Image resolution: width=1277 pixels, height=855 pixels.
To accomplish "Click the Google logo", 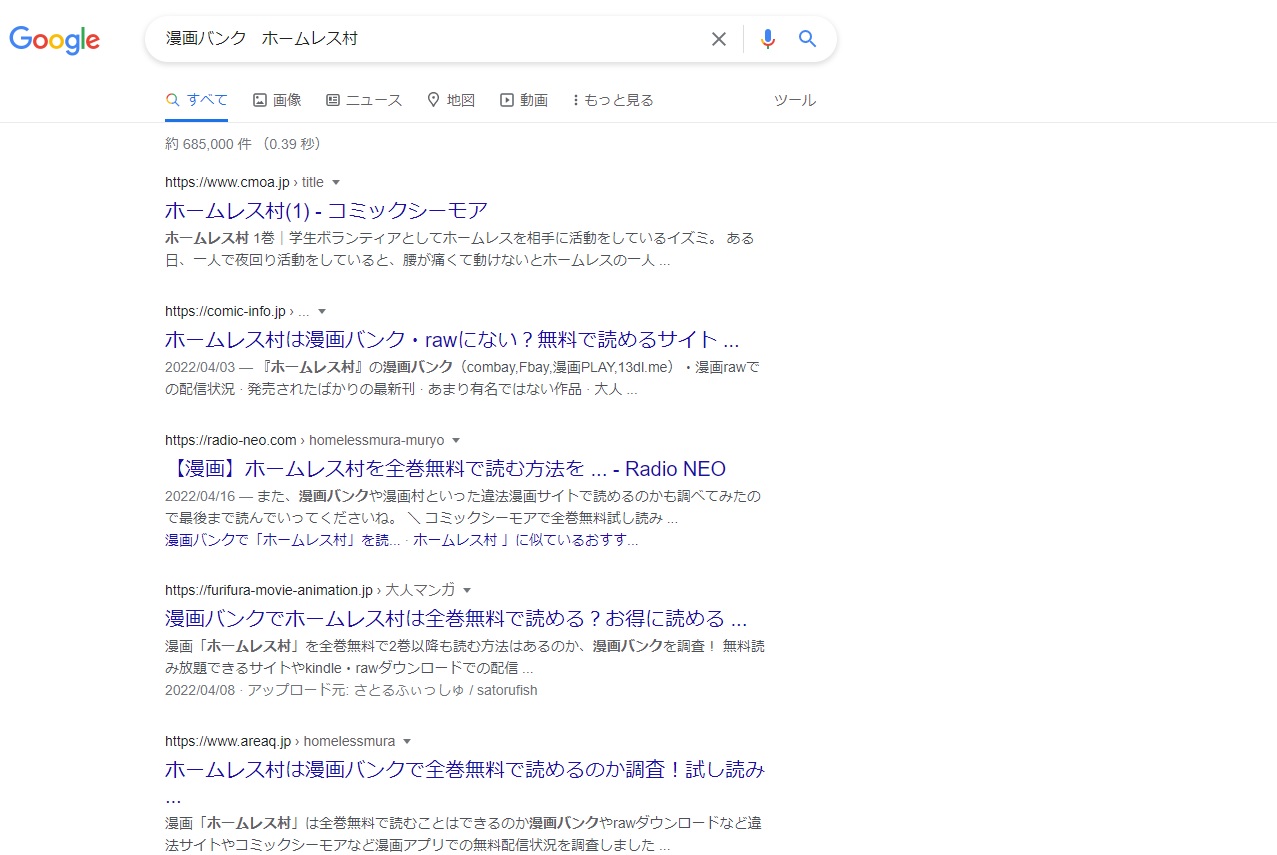I will (x=55, y=40).
